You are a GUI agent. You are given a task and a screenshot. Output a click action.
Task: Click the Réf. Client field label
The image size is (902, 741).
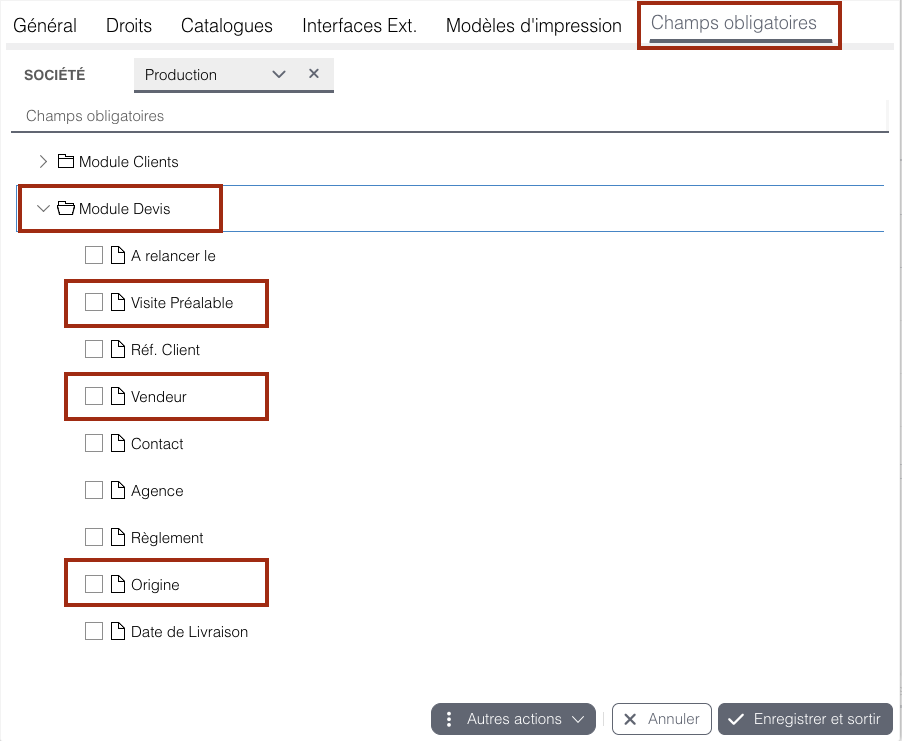click(x=165, y=350)
